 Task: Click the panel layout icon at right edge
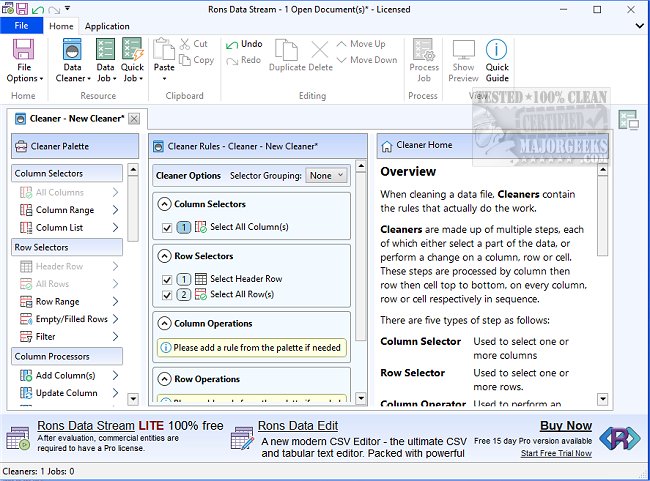pyautogui.click(x=628, y=120)
